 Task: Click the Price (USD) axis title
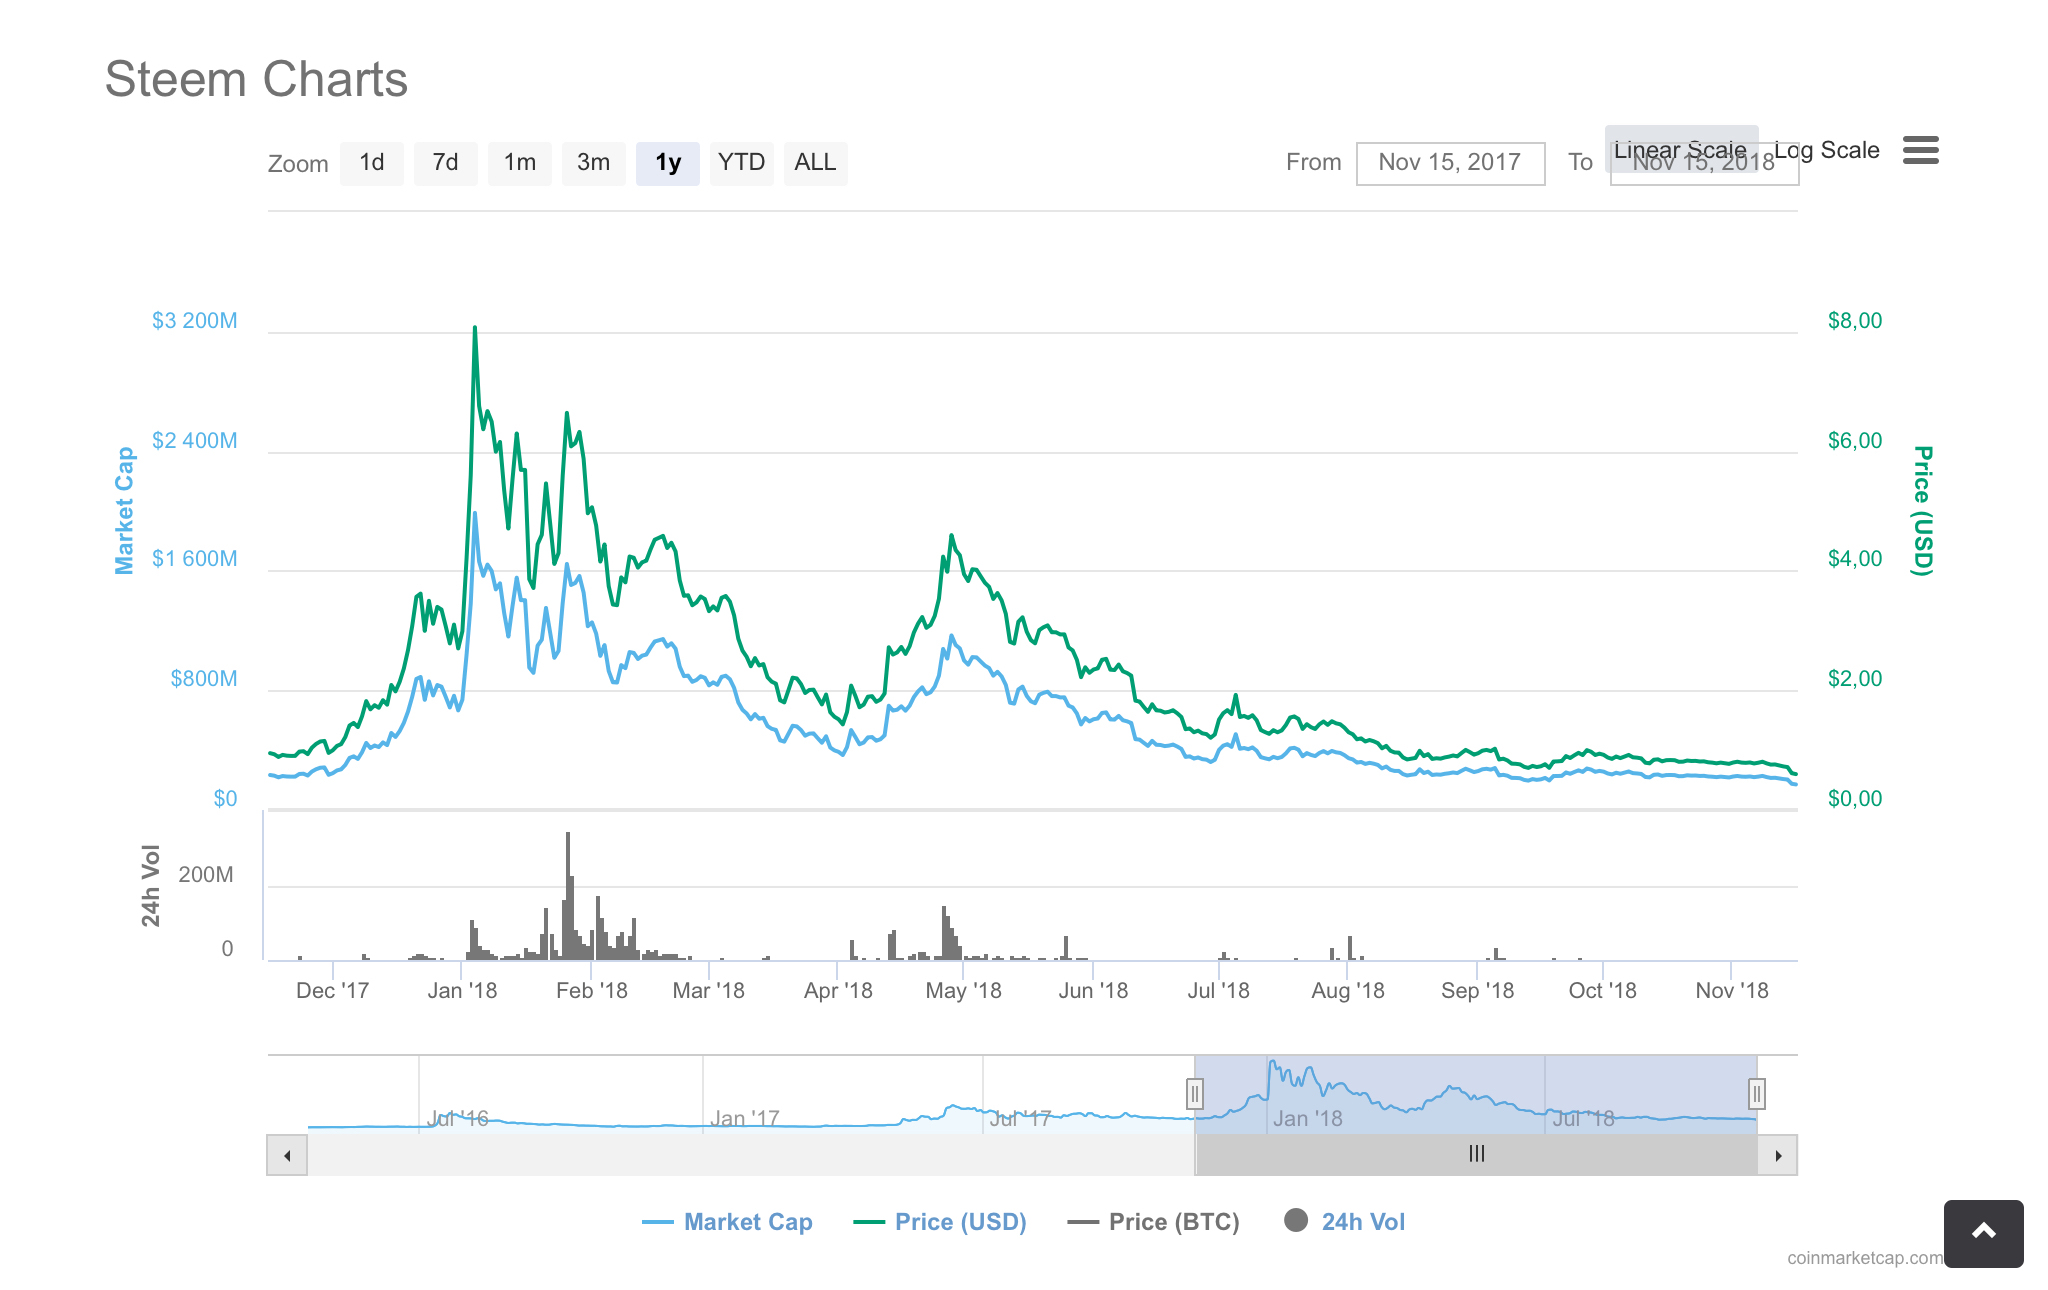point(1923,511)
